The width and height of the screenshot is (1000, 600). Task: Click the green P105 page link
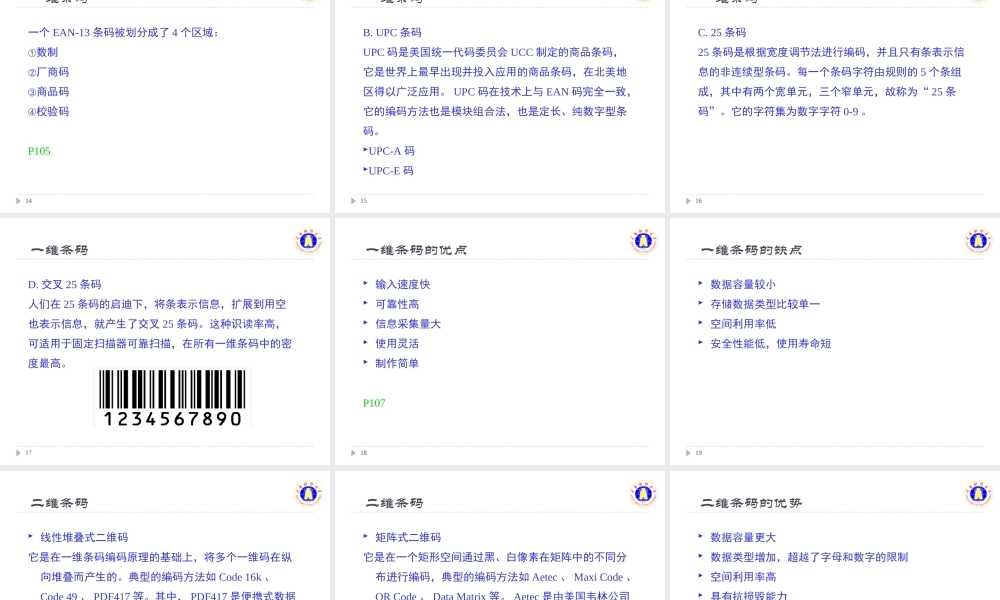click(x=38, y=151)
